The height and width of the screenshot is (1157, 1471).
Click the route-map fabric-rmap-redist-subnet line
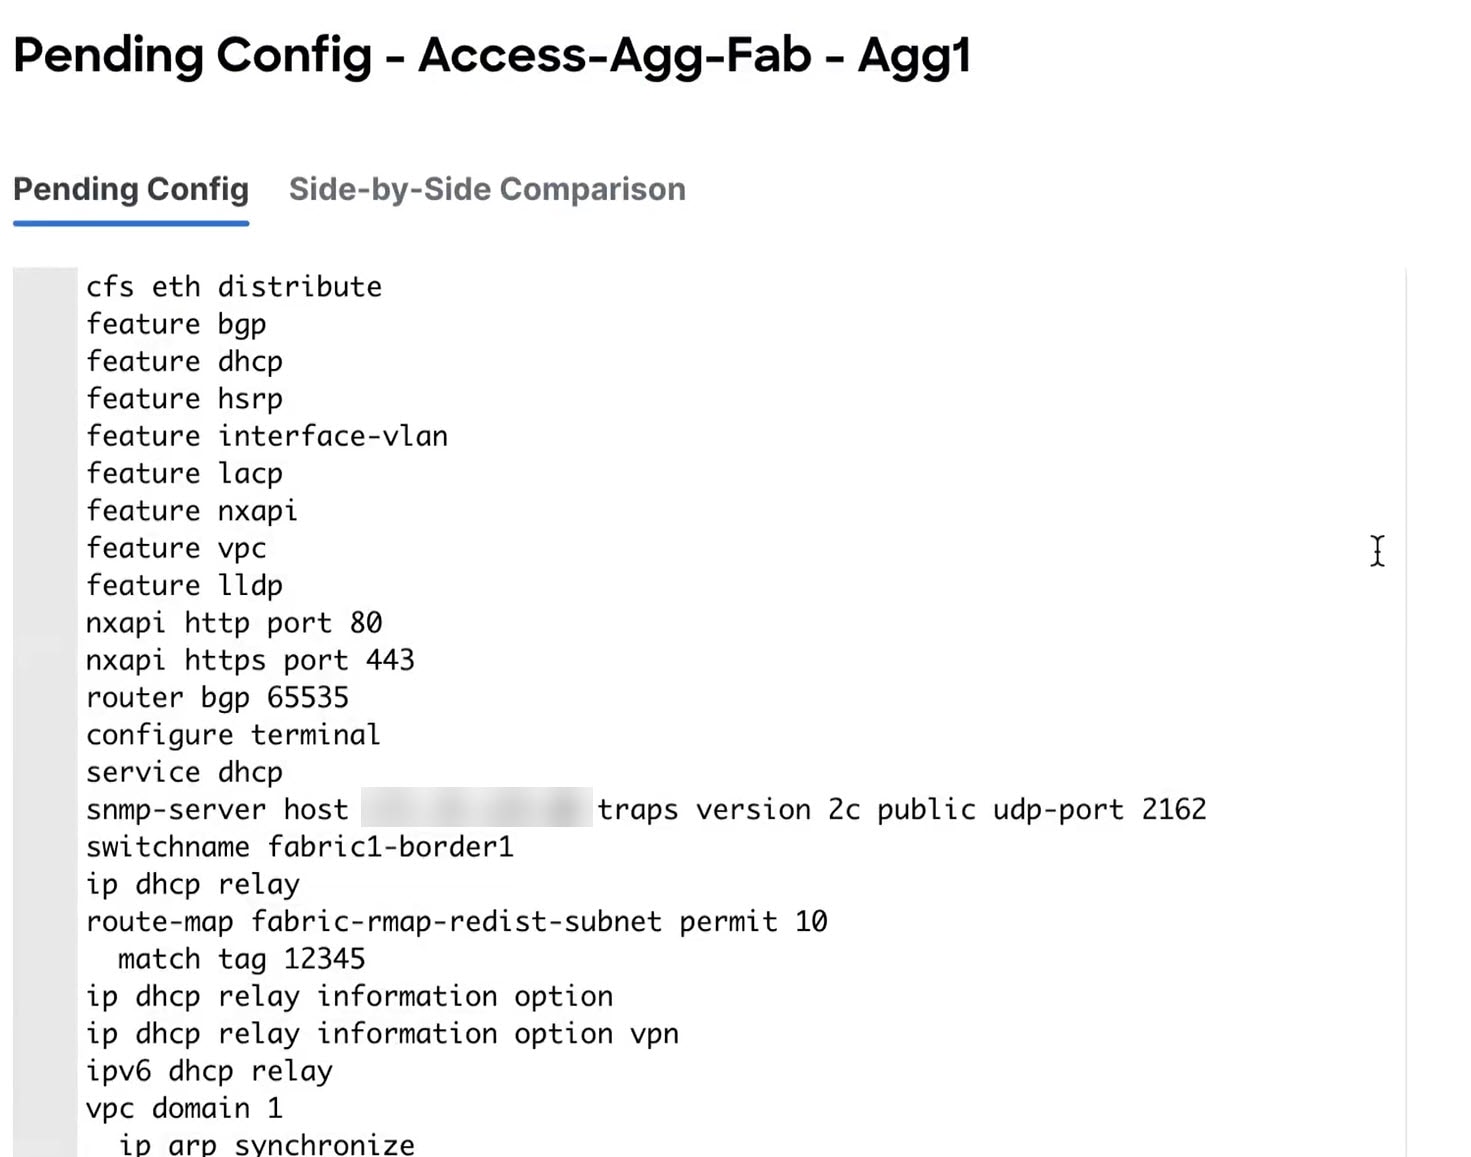tap(457, 922)
